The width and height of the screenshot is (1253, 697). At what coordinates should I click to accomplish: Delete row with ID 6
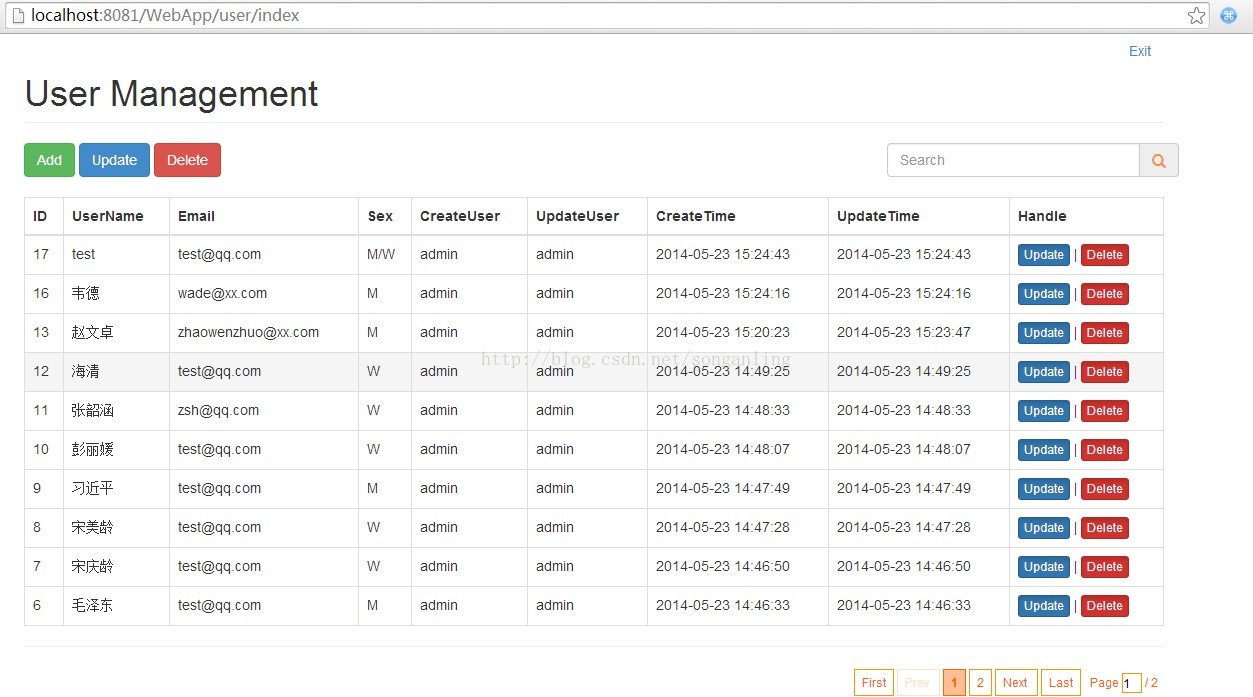pos(1104,606)
